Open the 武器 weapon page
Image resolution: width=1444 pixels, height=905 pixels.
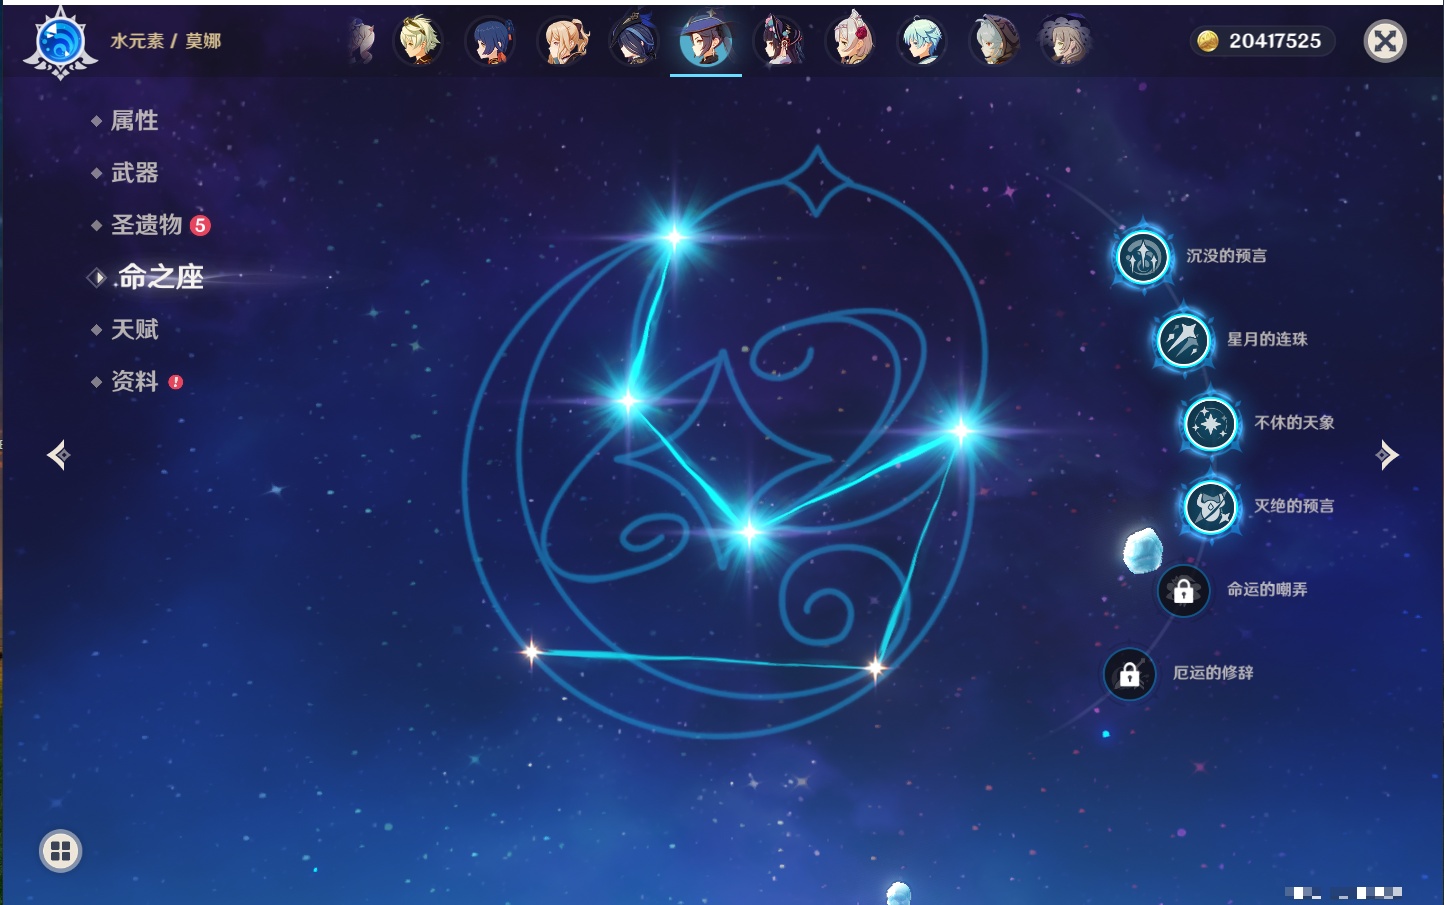134,173
